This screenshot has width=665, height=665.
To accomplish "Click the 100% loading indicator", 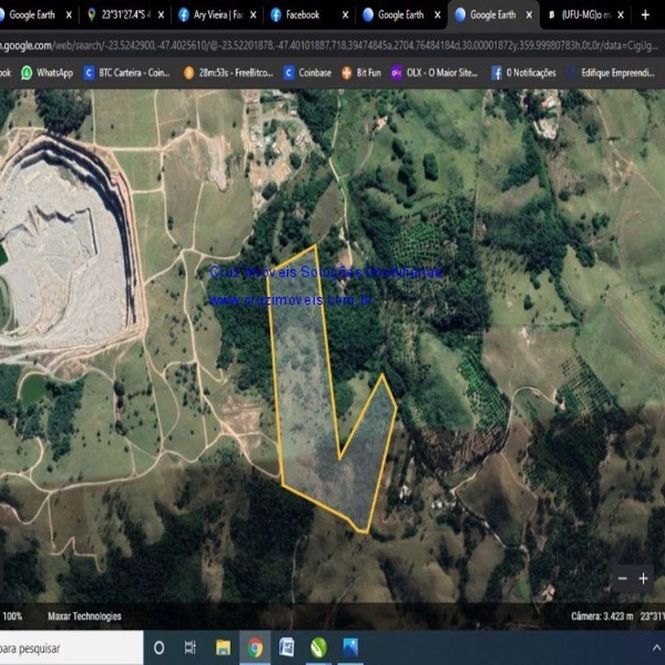I will pyautogui.click(x=12, y=616).
